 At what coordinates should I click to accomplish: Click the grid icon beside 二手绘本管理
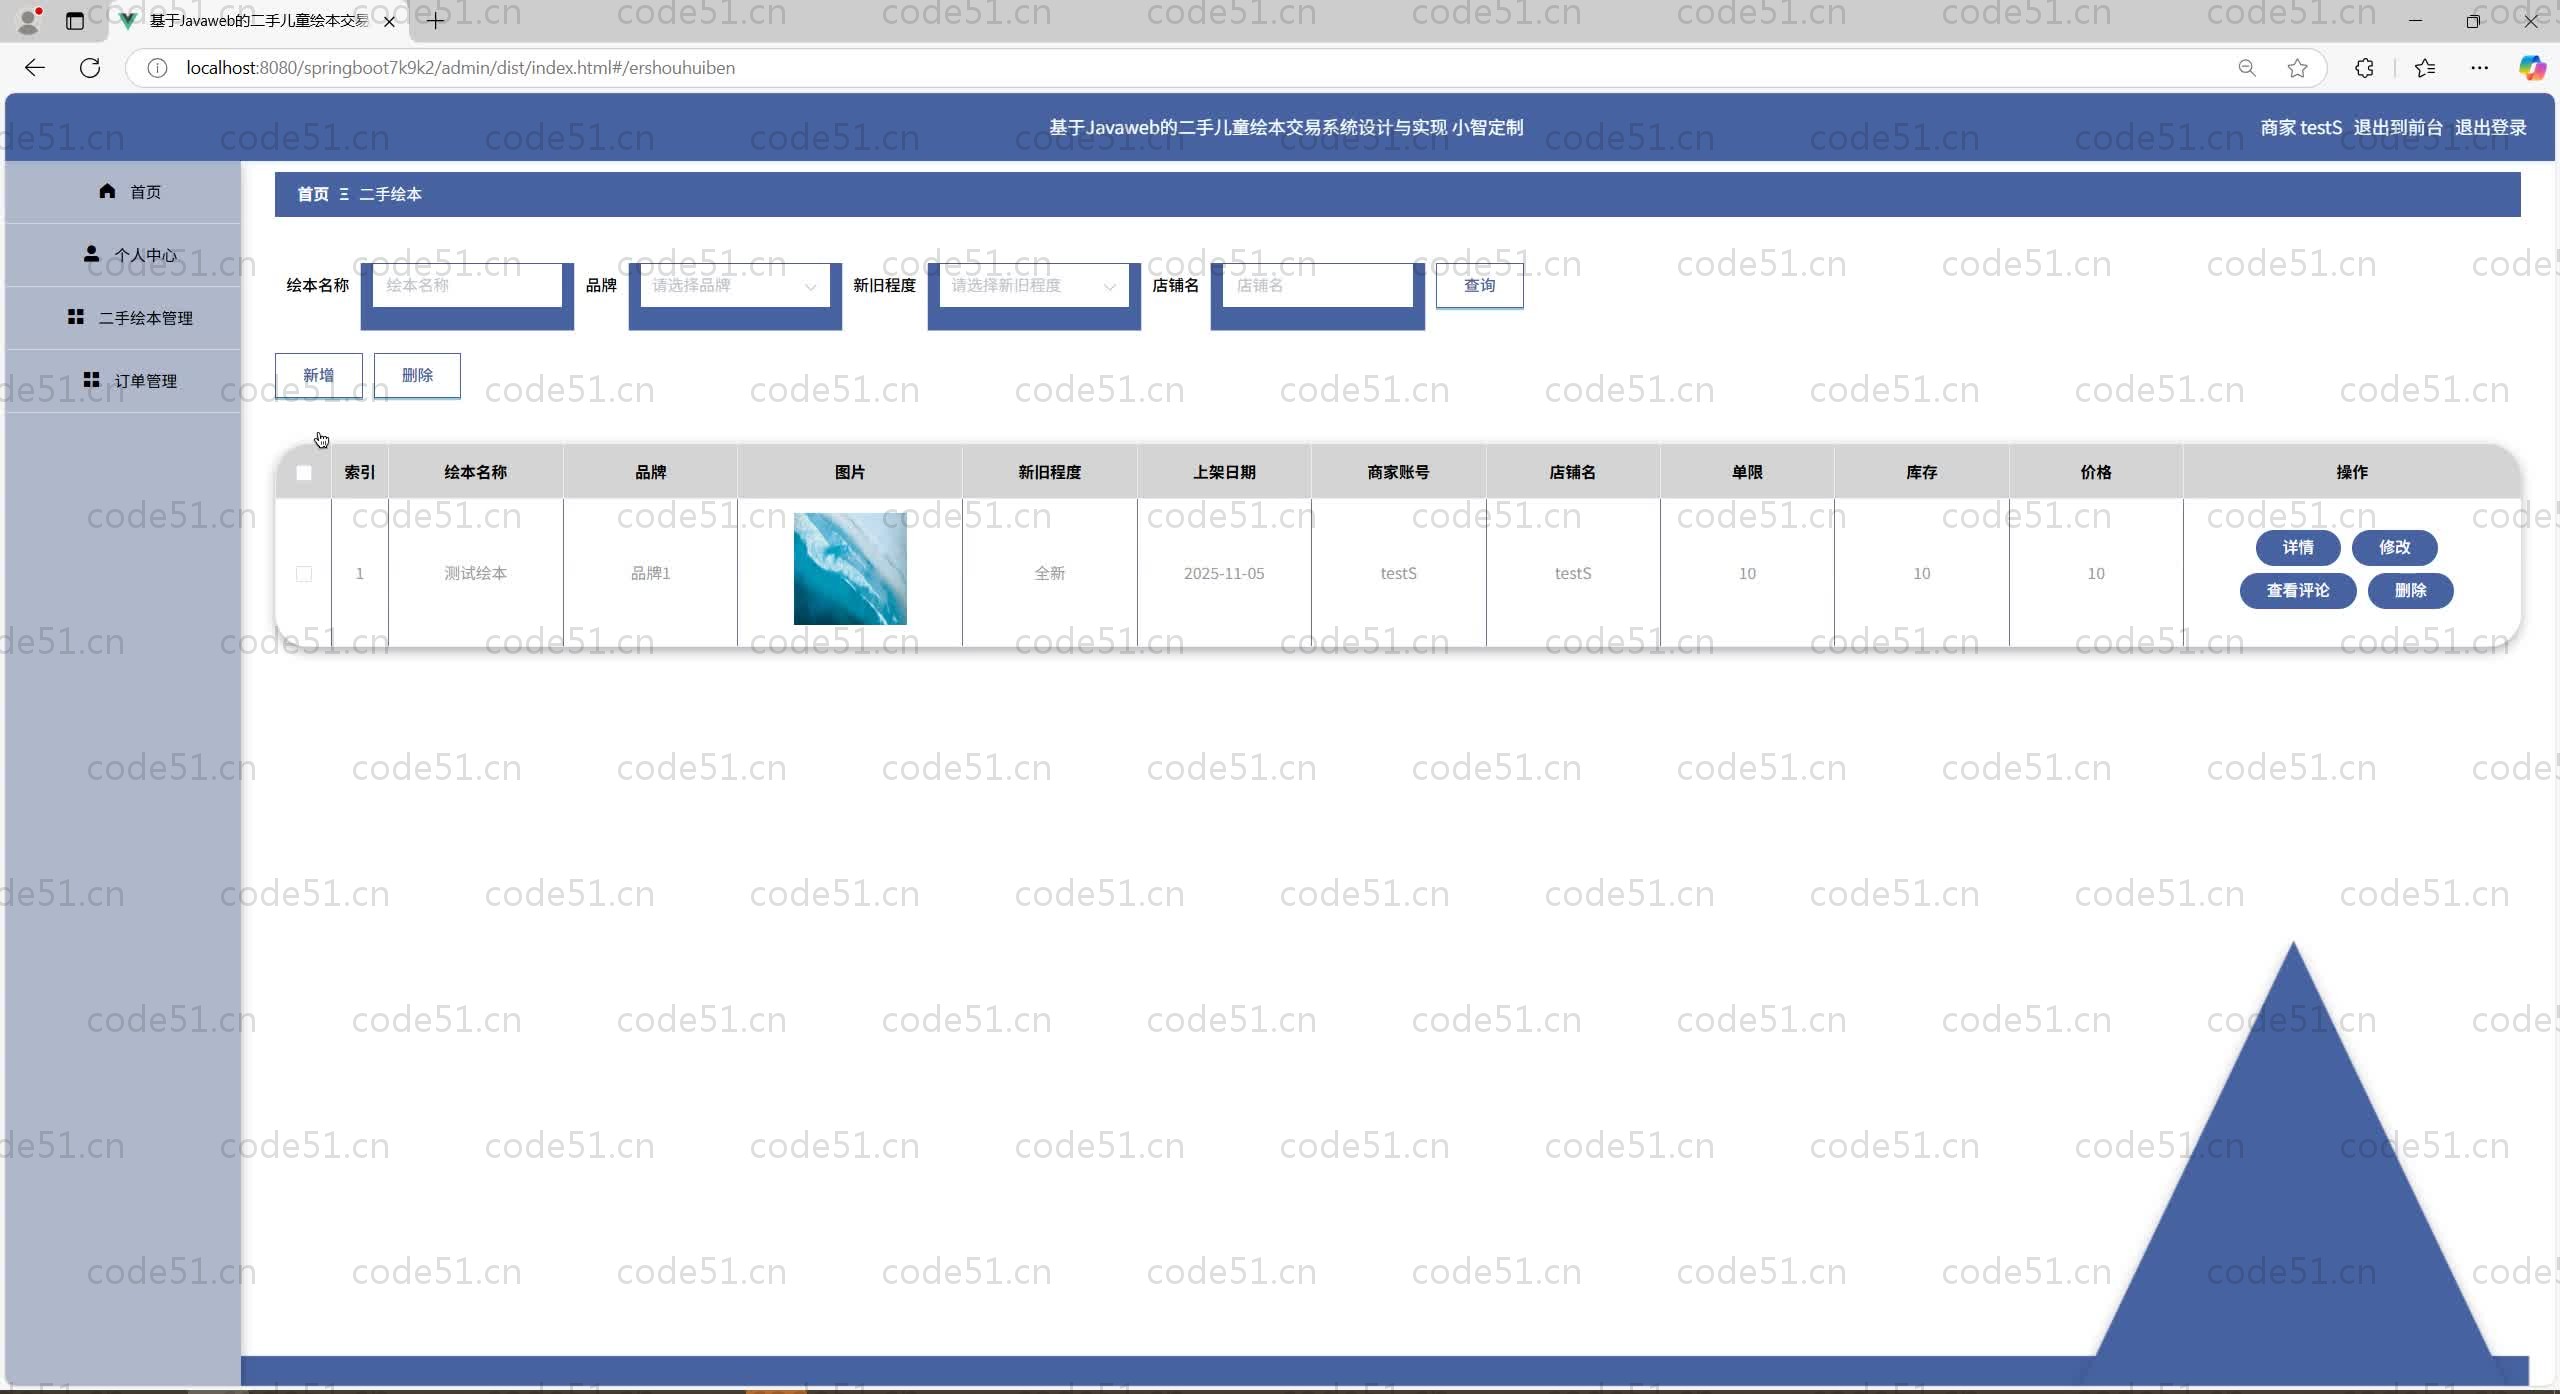75,317
